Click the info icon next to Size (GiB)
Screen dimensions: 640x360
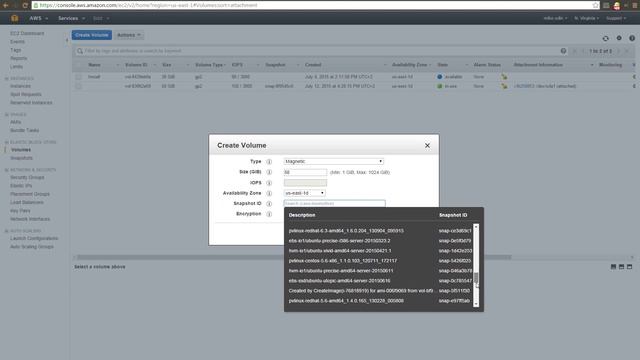[269, 172]
